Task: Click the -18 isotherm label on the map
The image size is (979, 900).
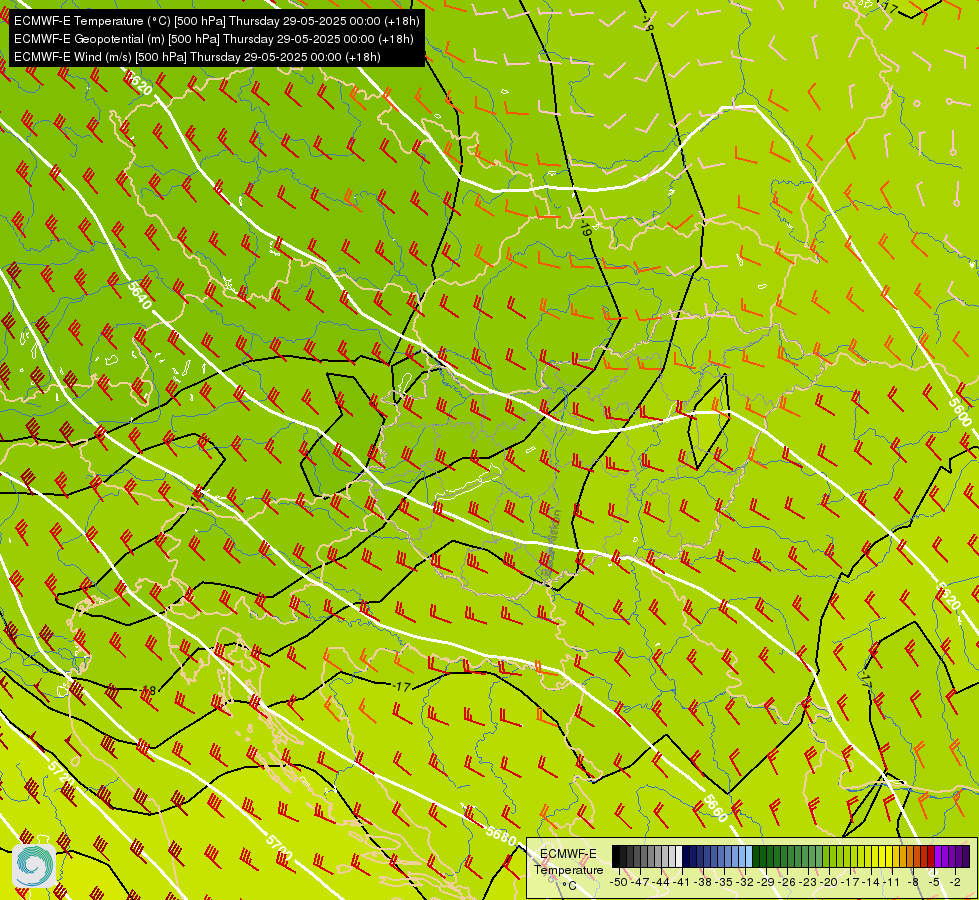Action: point(149,690)
